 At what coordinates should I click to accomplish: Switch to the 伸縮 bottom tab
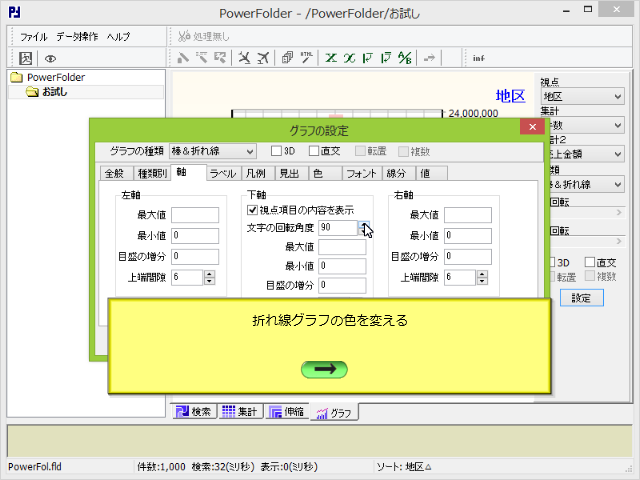point(287,411)
